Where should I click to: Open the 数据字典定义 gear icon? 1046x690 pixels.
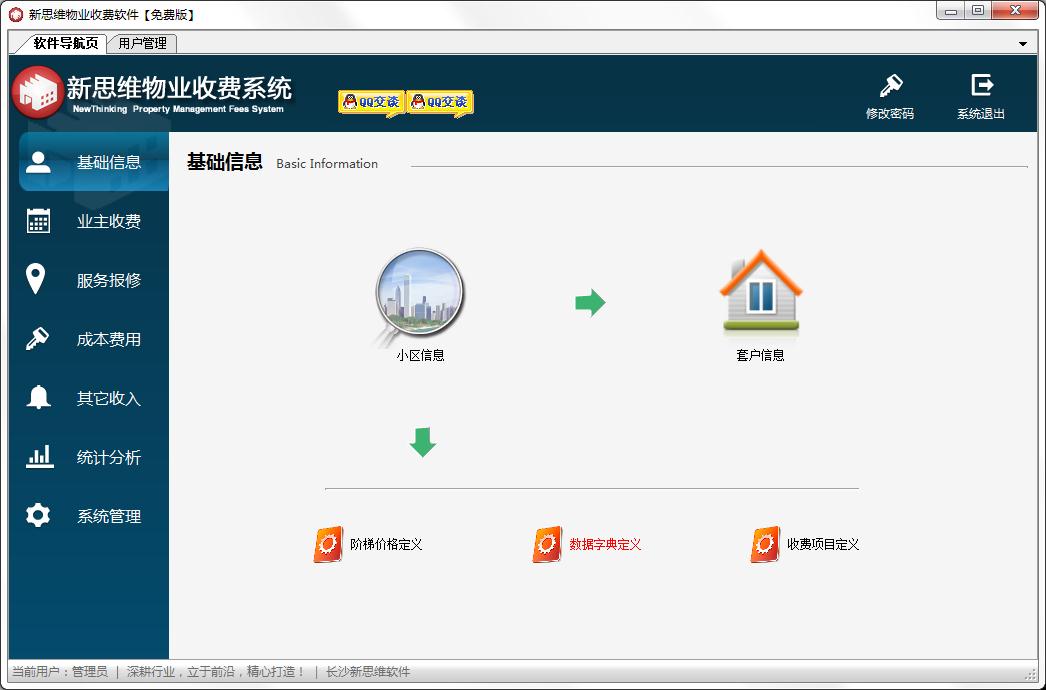[546, 543]
